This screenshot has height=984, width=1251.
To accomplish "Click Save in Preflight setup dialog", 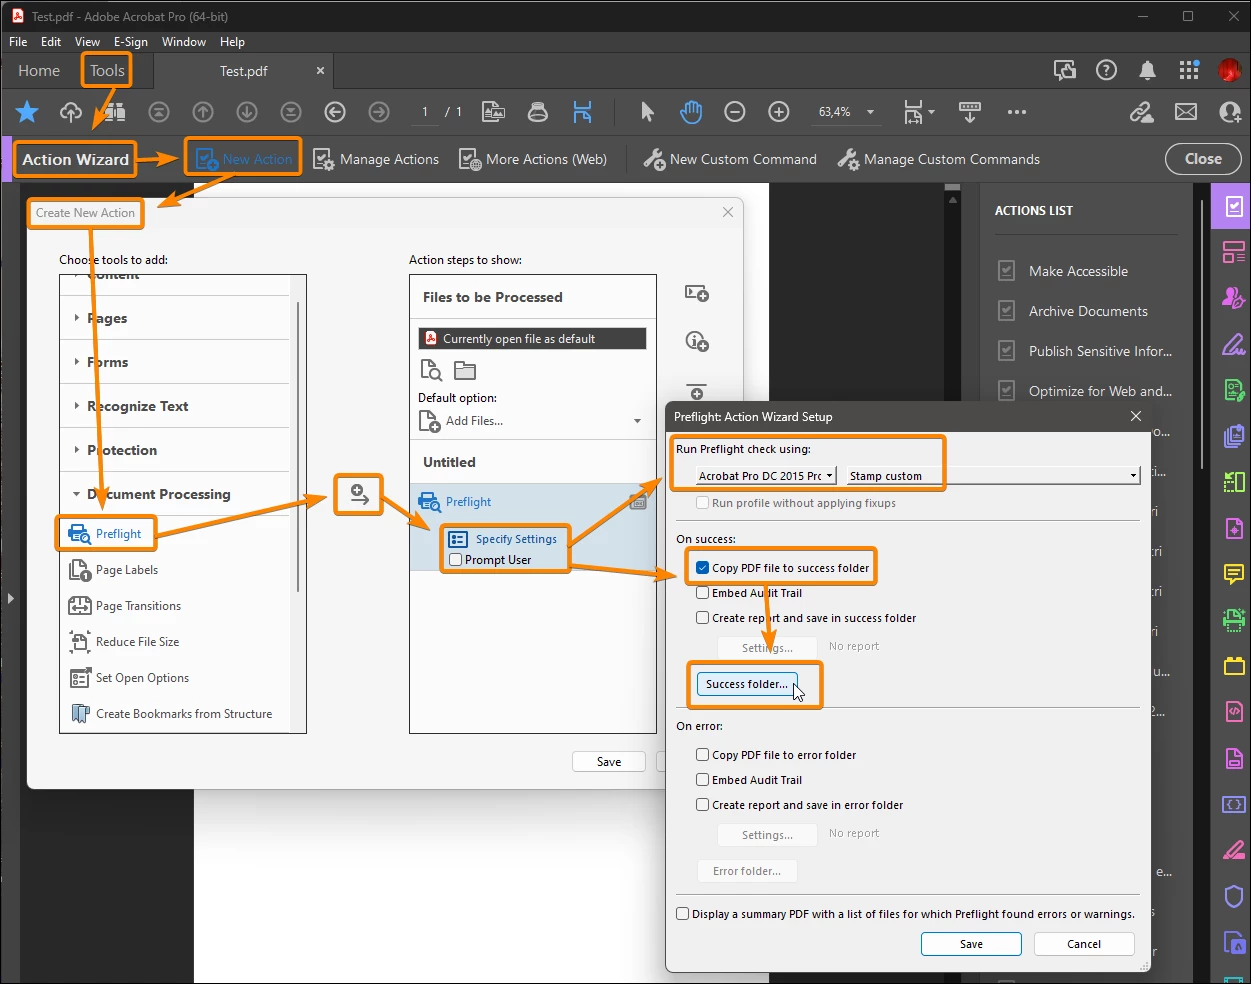I will (971, 944).
